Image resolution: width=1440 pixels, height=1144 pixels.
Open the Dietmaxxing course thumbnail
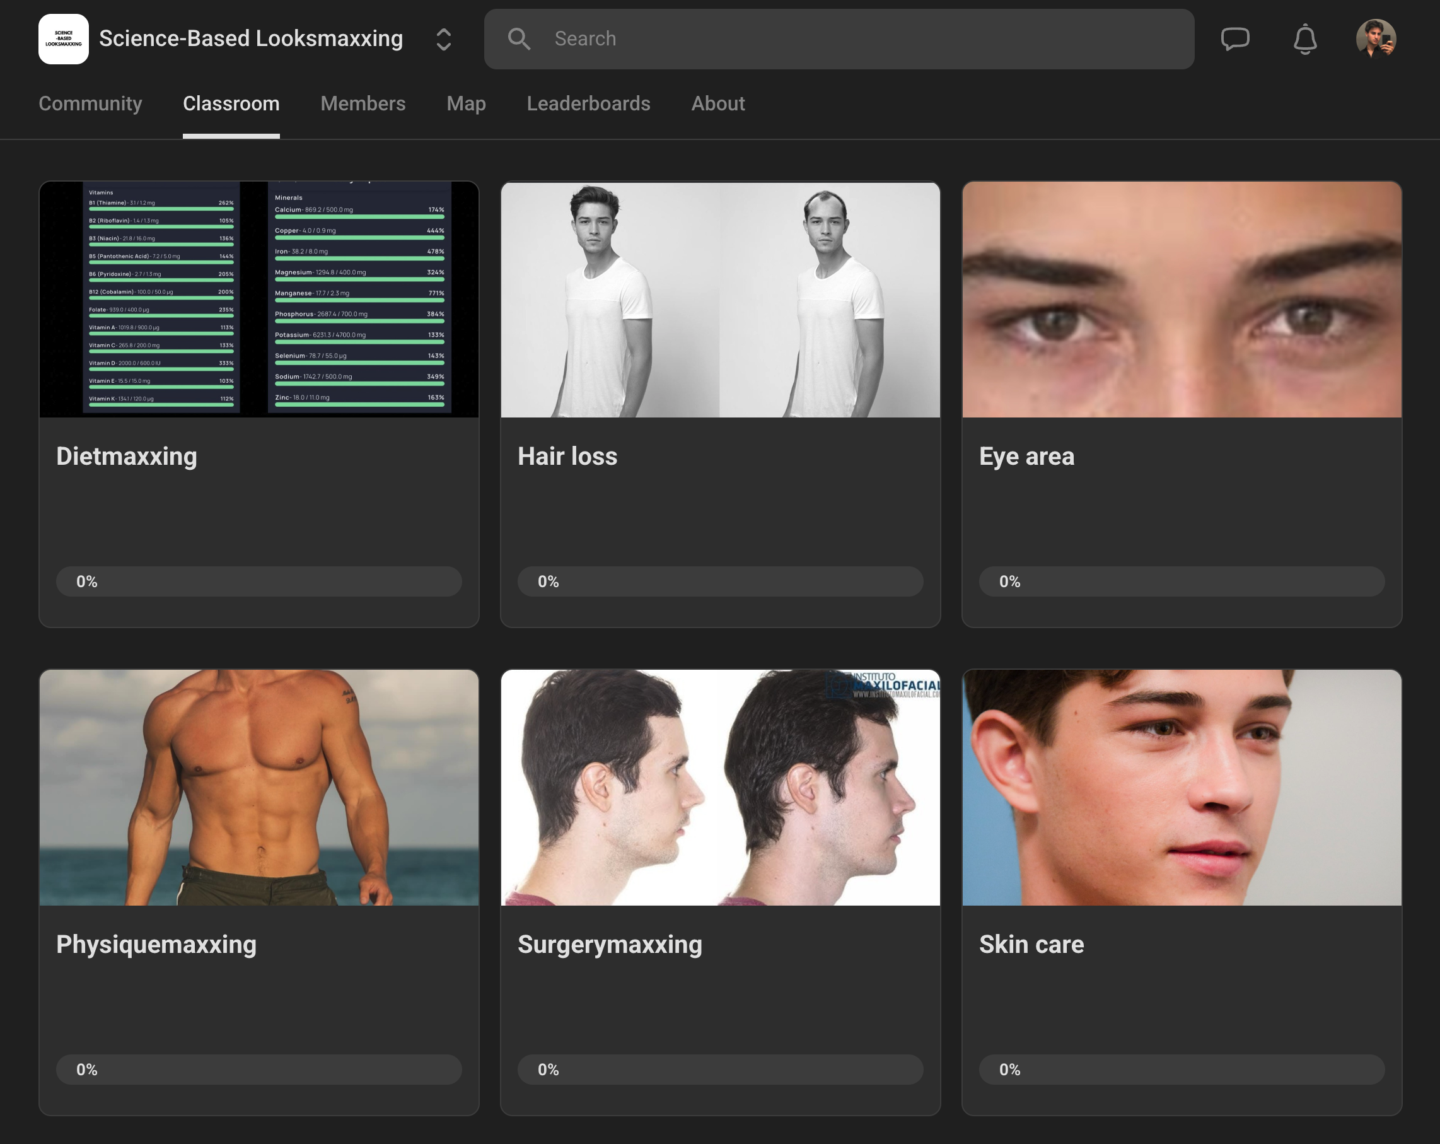click(259, 300)
